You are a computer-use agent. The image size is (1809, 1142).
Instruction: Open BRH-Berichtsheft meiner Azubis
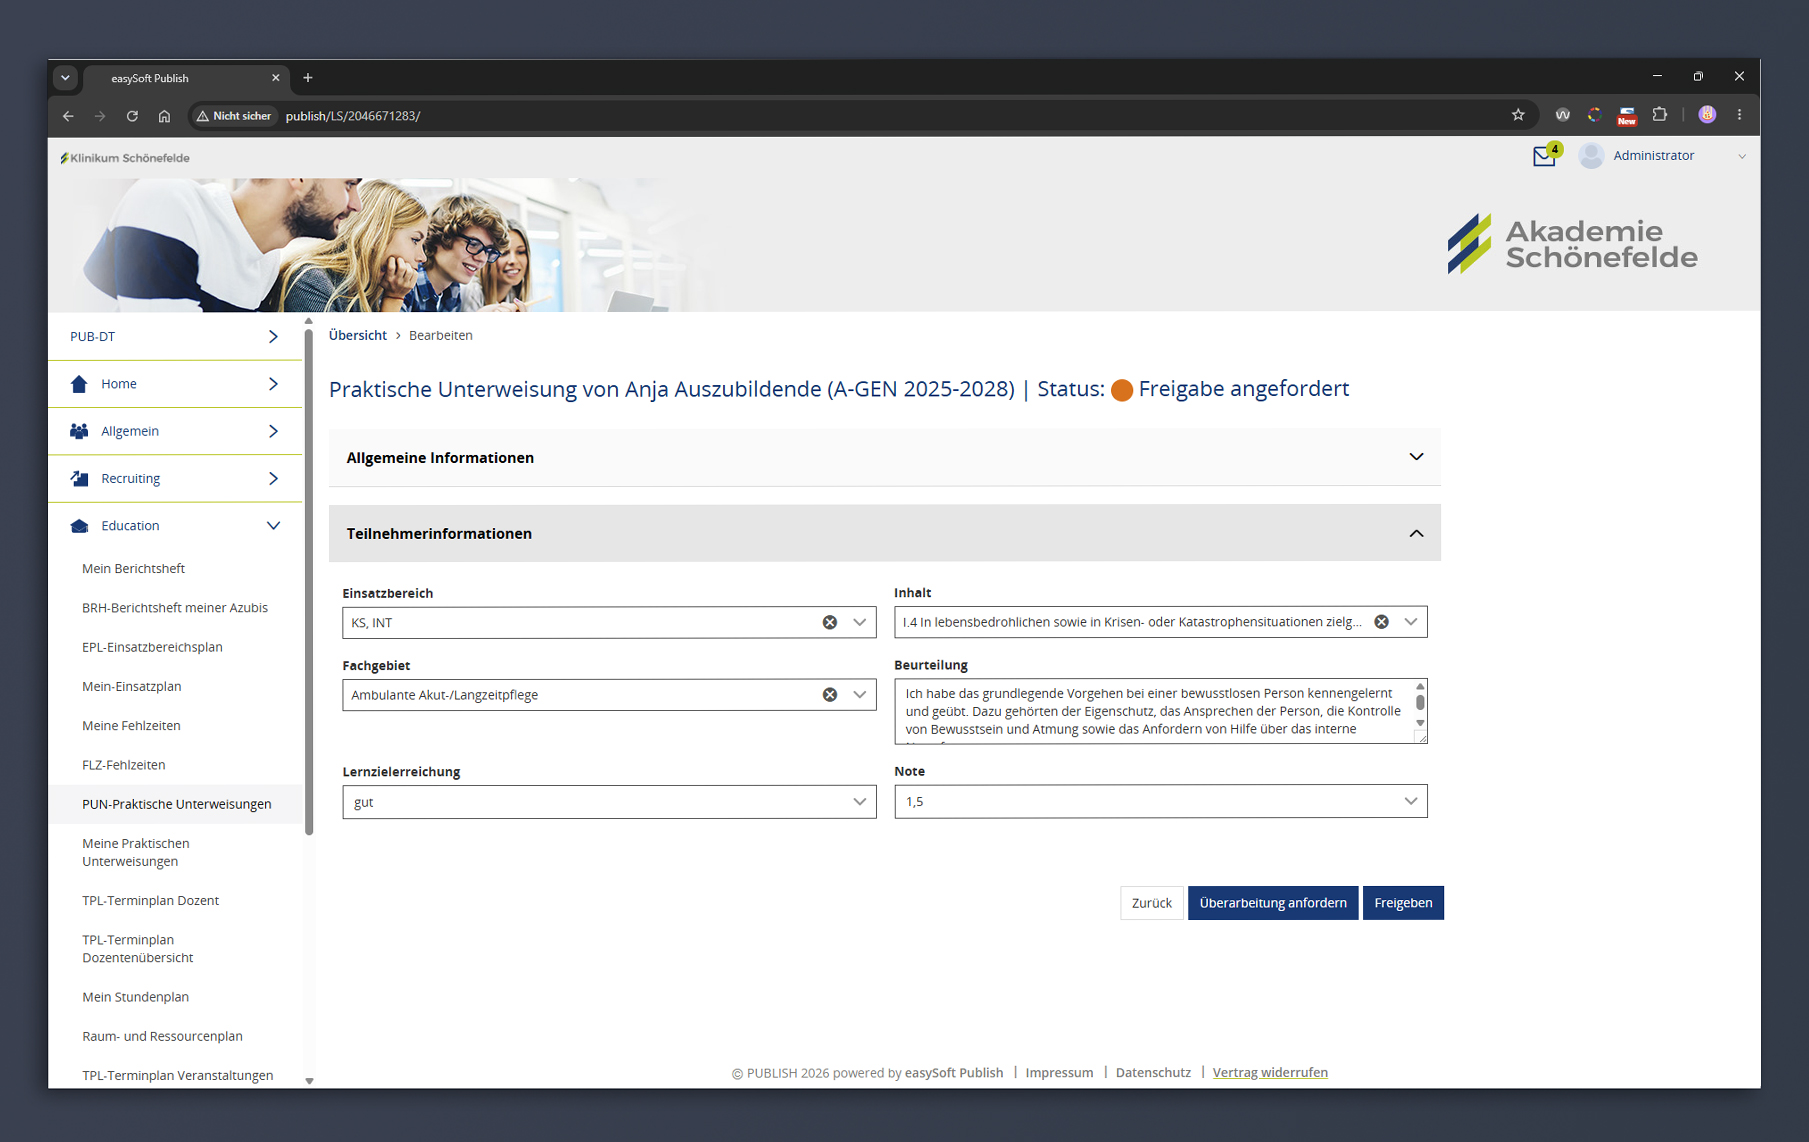[175, 608]
